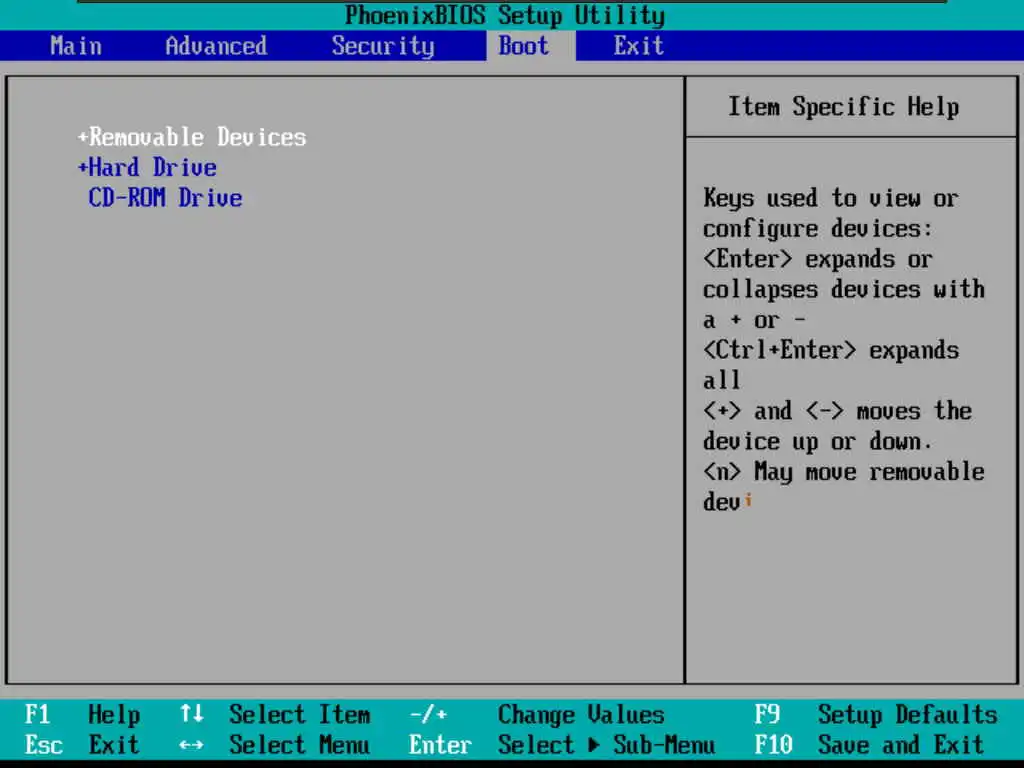The width and height of the screenshot is (1024, 768).
Task: Click the 'Select Item' footer text
Action: click(300, 714)
